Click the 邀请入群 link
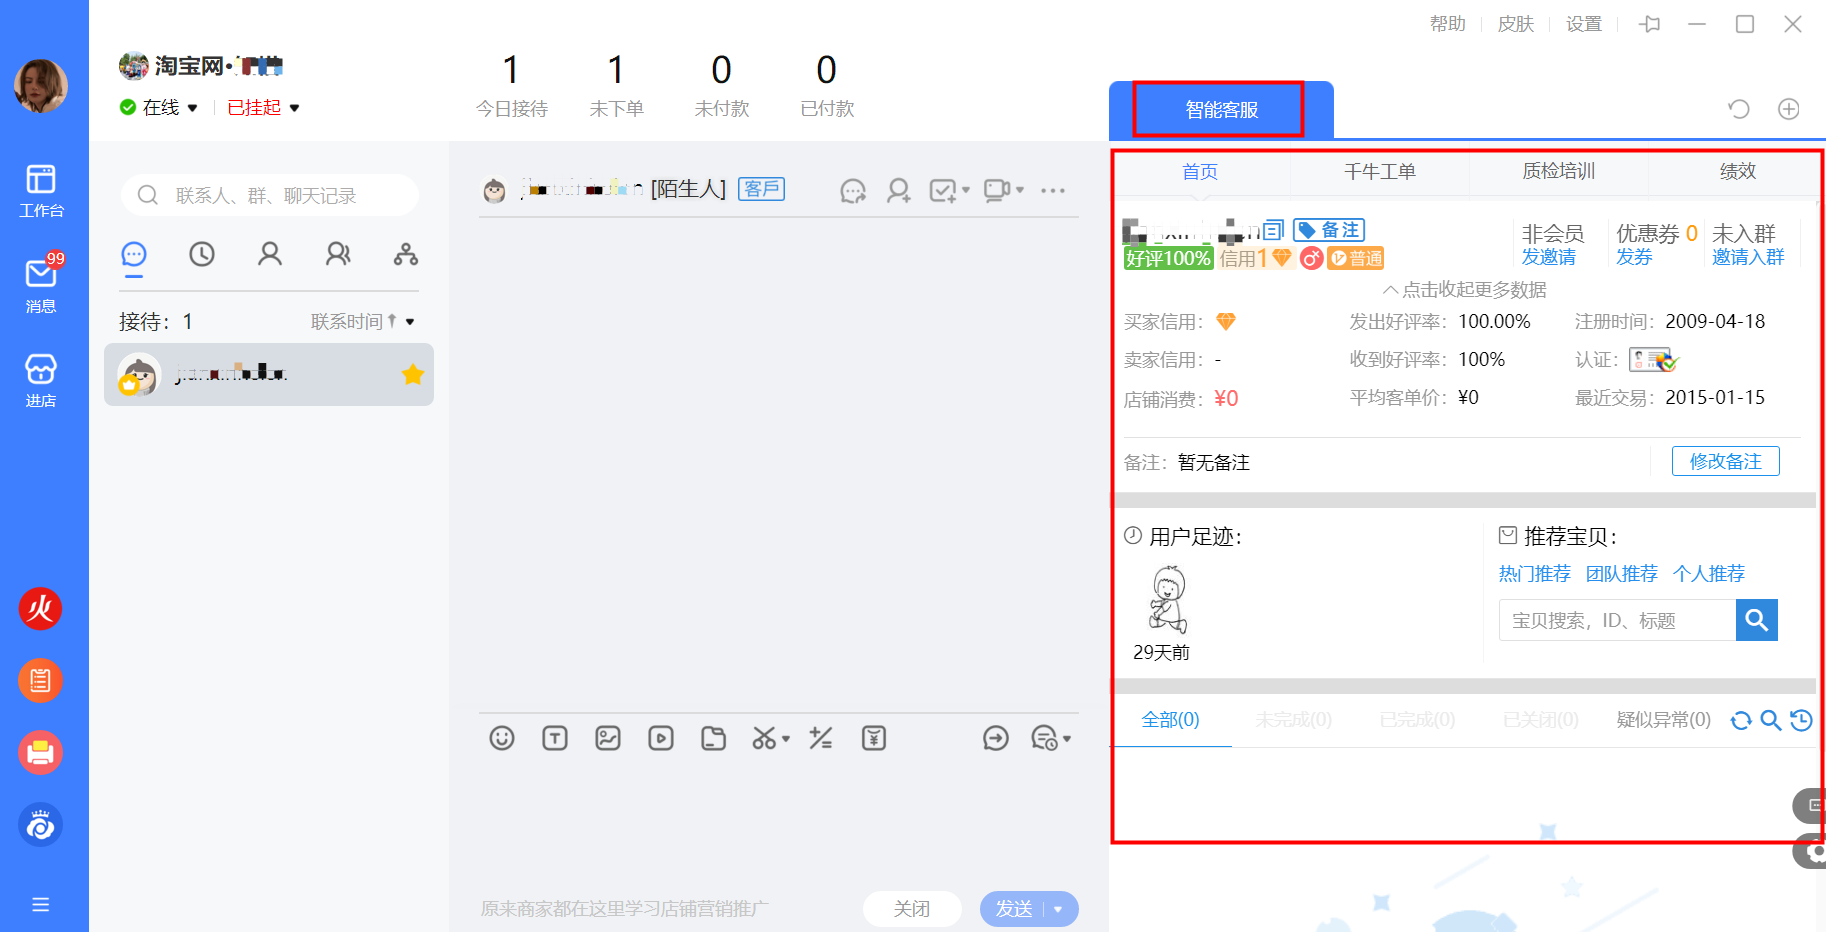Image resolution: width=1826 pixels, height=932 pixels. click(1747, 258)
